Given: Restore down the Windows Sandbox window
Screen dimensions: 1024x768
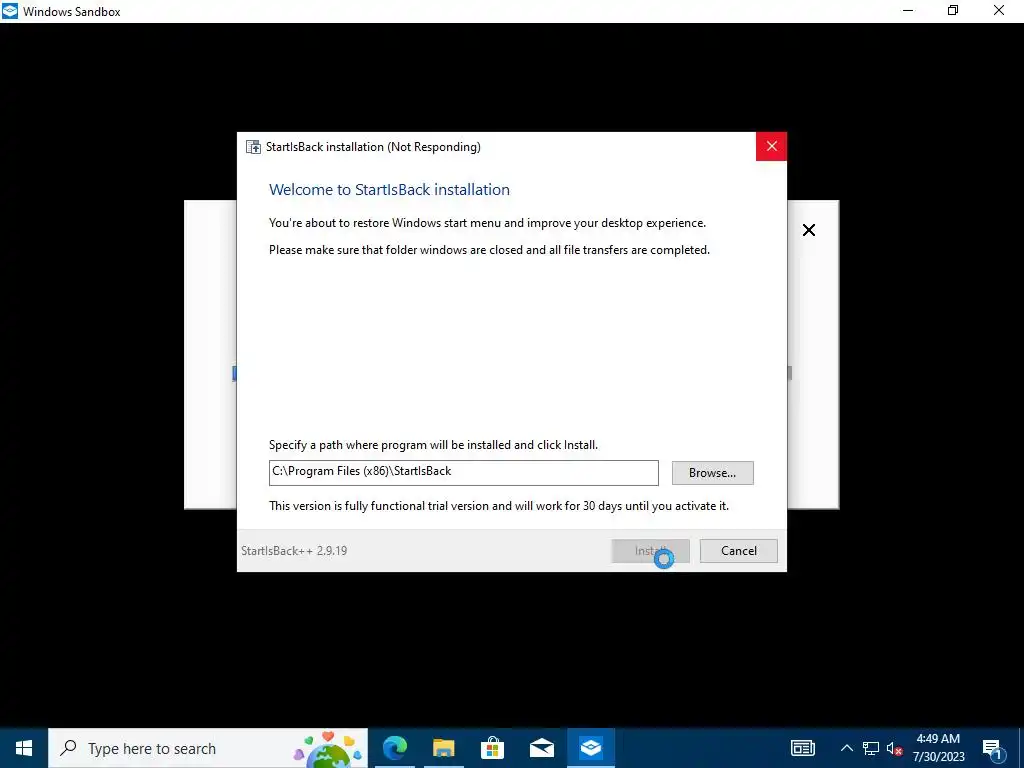Looking at the screenshot, I should tap(953, 11).
